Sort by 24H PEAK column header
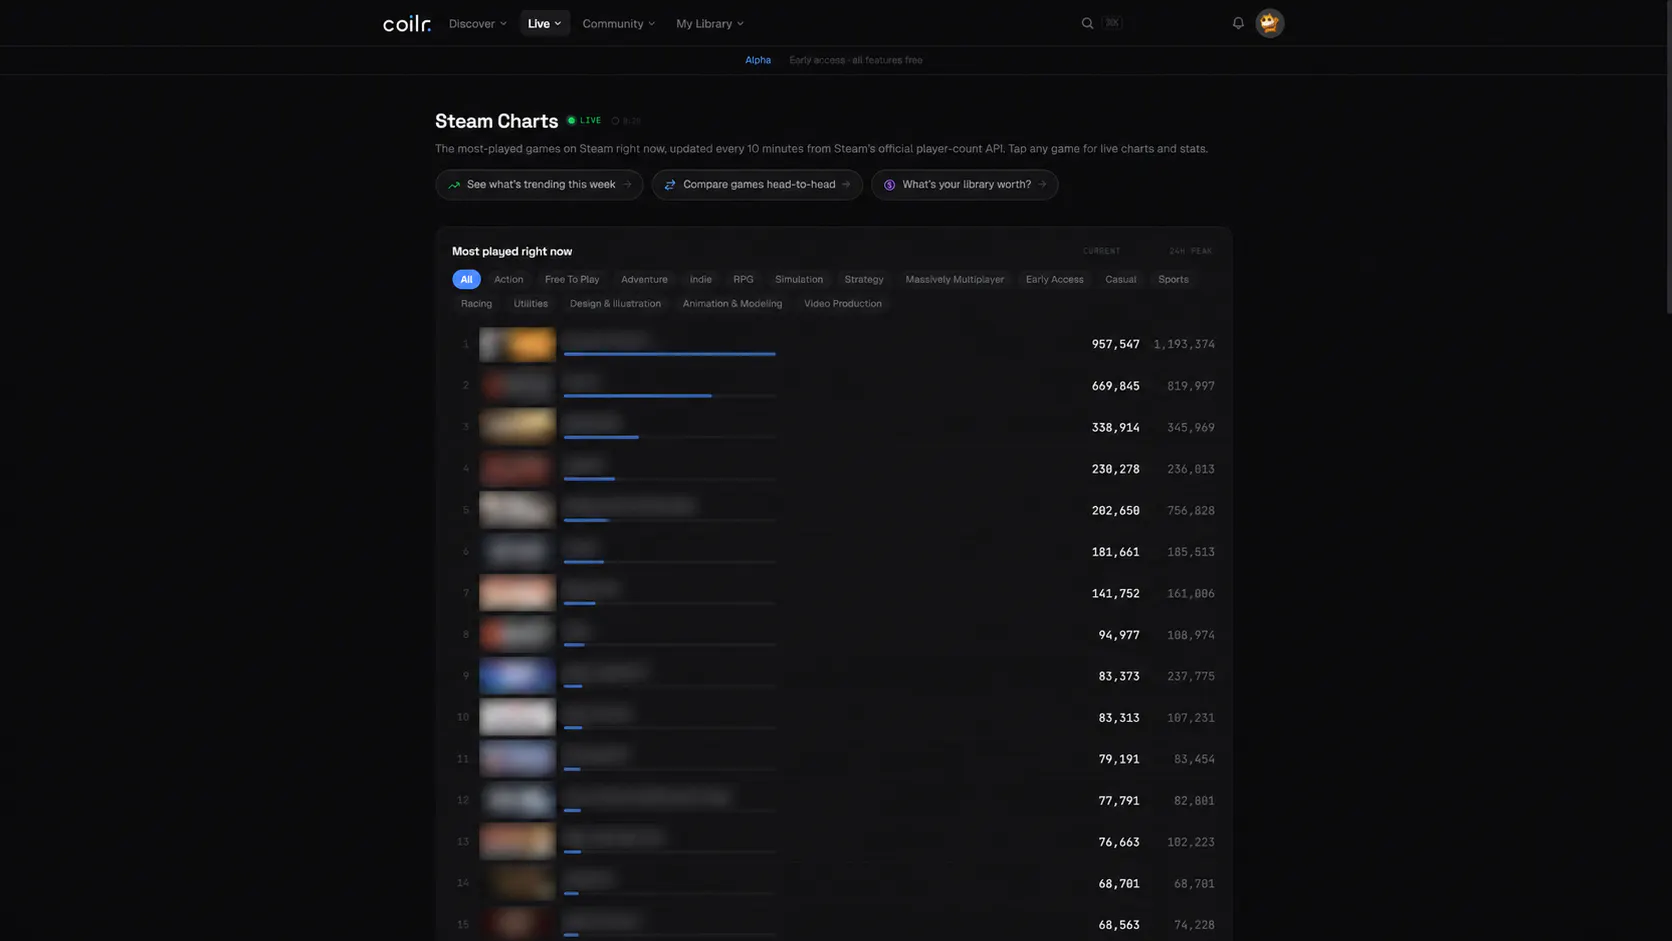The height and width of the screenshot is (941, 1672). (1190, 251)
